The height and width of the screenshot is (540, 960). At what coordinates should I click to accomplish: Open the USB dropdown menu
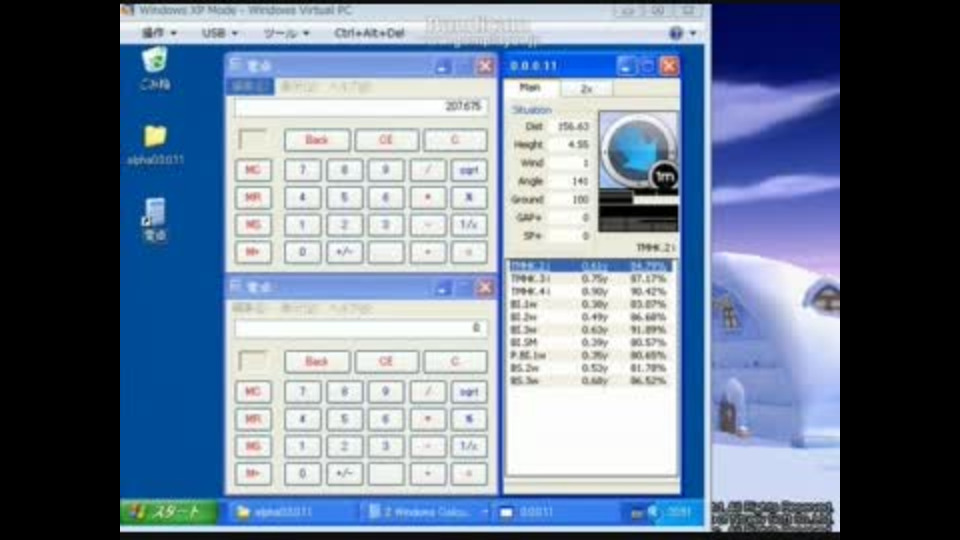point(219,33)
